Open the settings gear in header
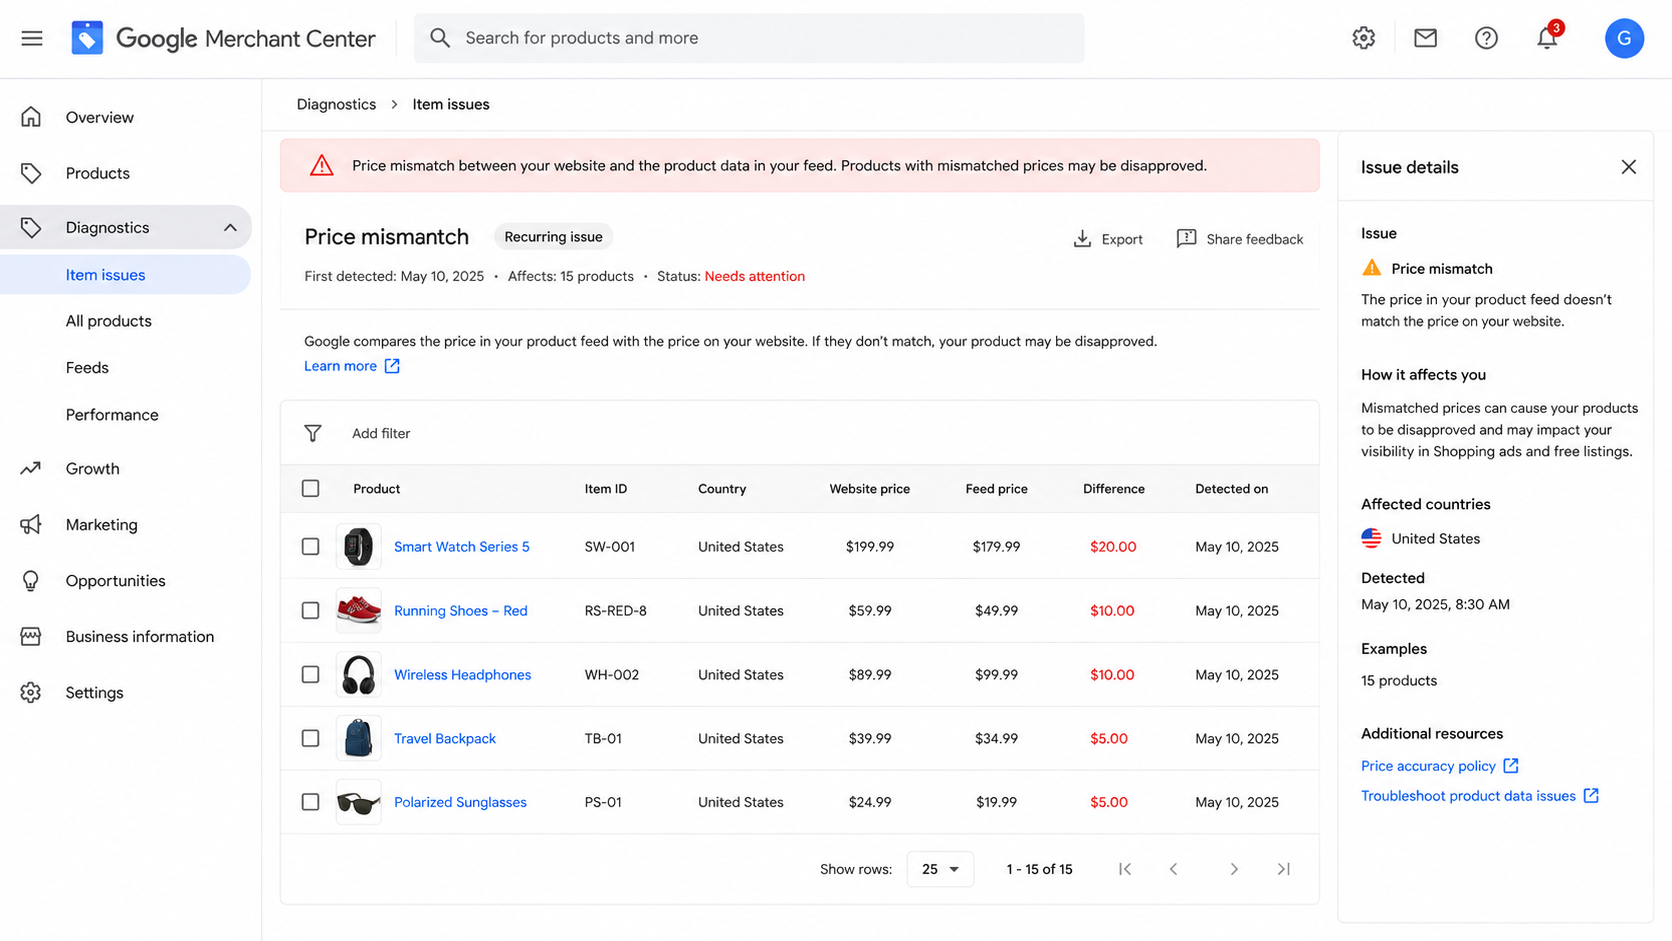1672x941 pixels. coord(1363,38)
